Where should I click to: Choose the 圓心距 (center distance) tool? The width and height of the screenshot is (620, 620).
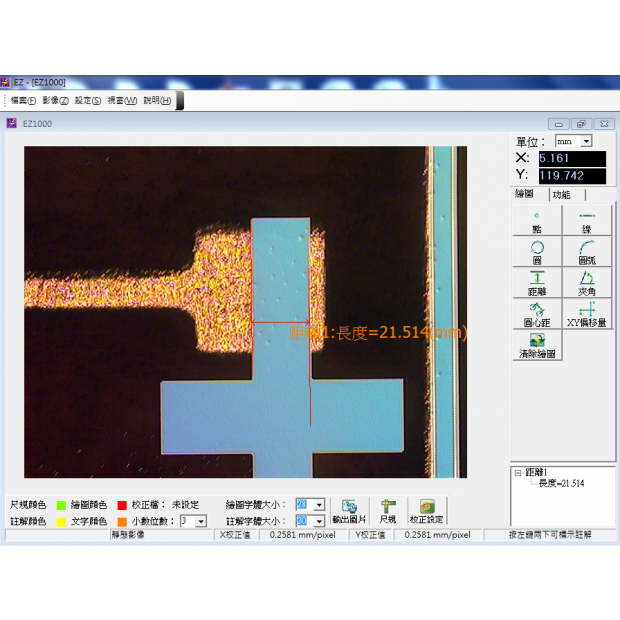coord(537,314)
